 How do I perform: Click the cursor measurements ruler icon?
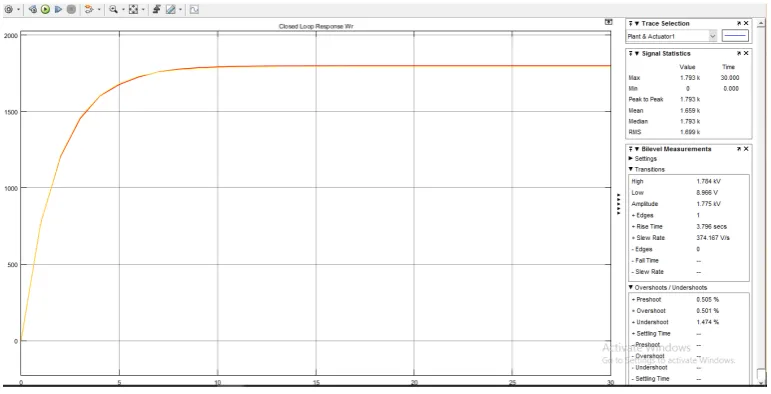171,9
